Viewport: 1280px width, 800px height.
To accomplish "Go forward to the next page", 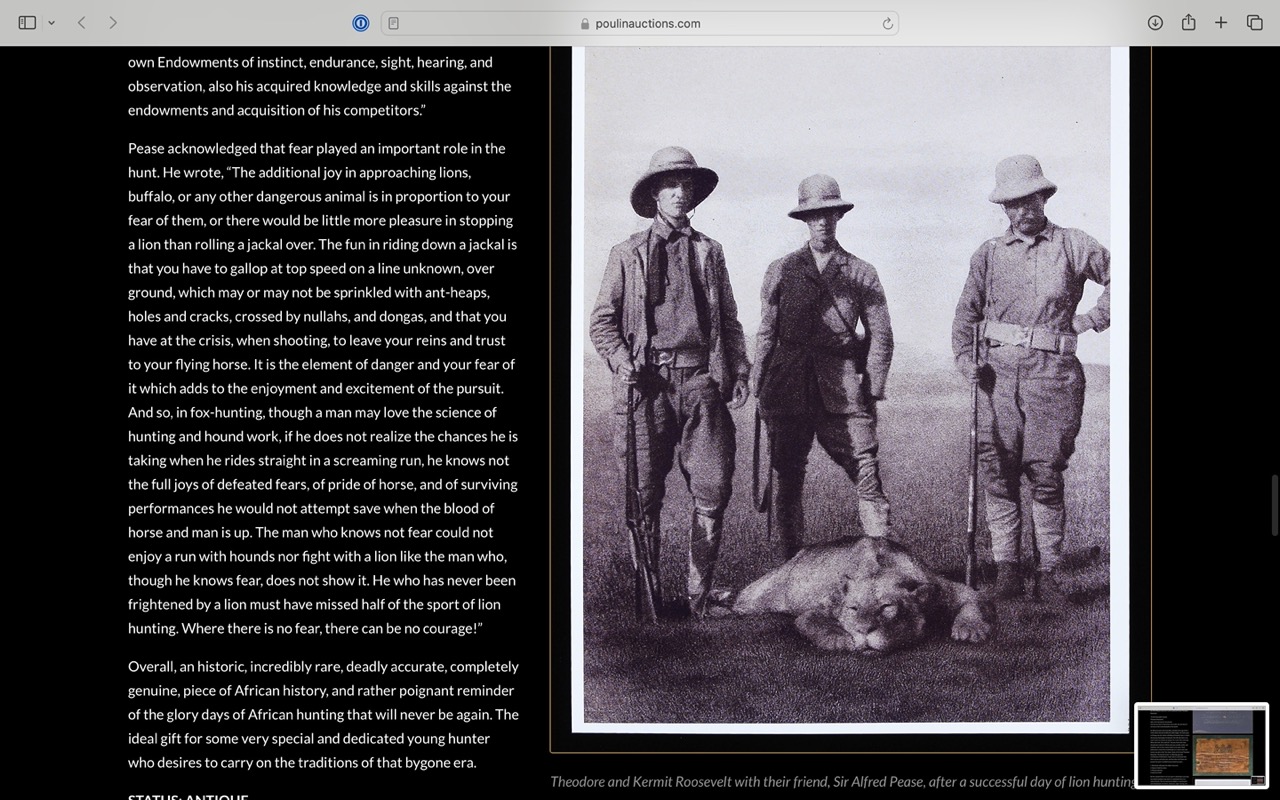I will pyautogui.click(x=113, y=22).
